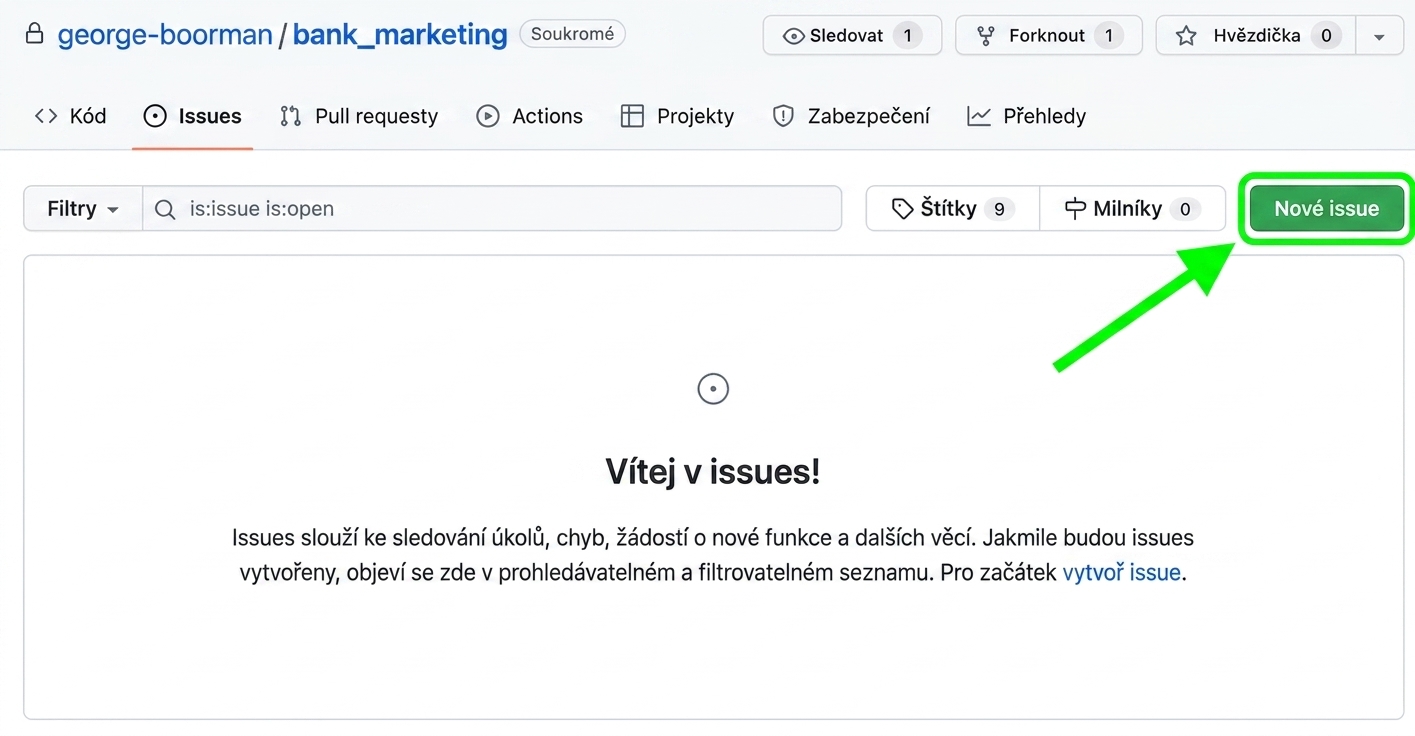Expand the star lists dropdown arrow
This screenshot has width=1415, height=736.
point(1380,36)
